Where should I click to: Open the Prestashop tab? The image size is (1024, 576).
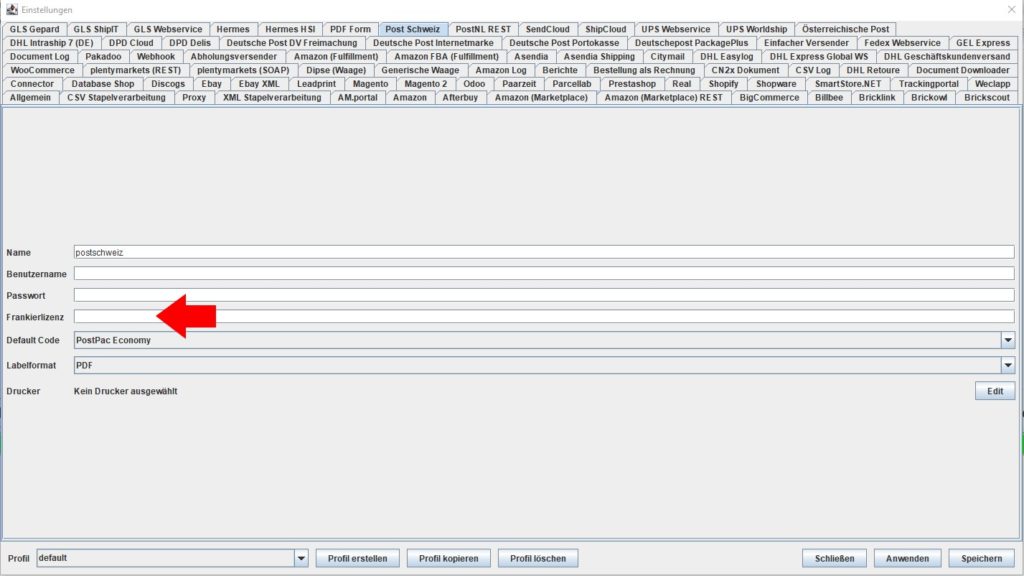coord(632,84)
